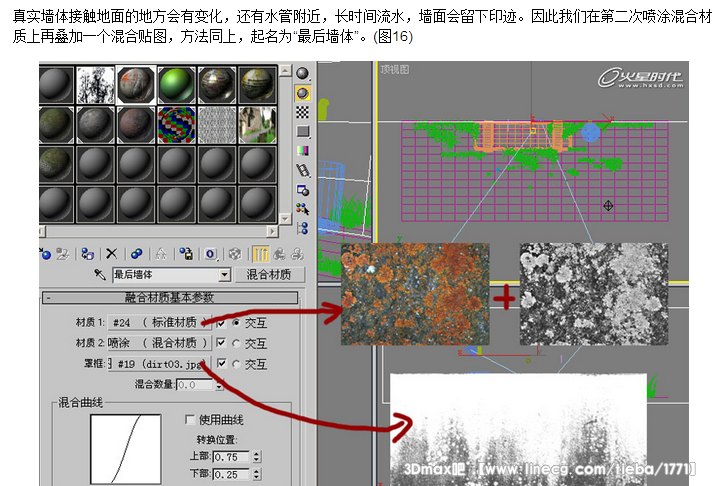Click the sample slots scroll up arrow

pos(285,71)
